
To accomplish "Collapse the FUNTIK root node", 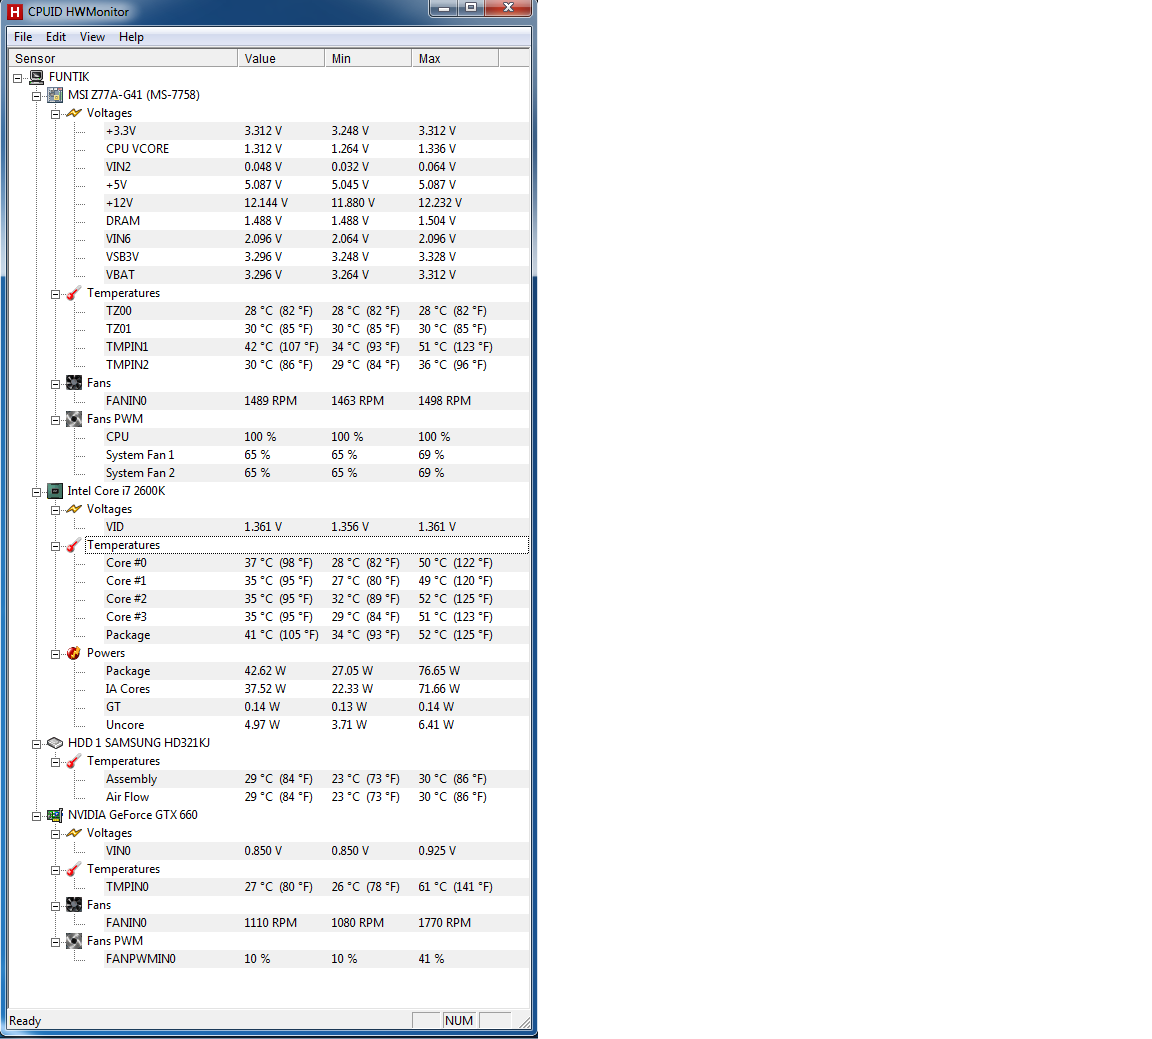I will coord(18,78).
